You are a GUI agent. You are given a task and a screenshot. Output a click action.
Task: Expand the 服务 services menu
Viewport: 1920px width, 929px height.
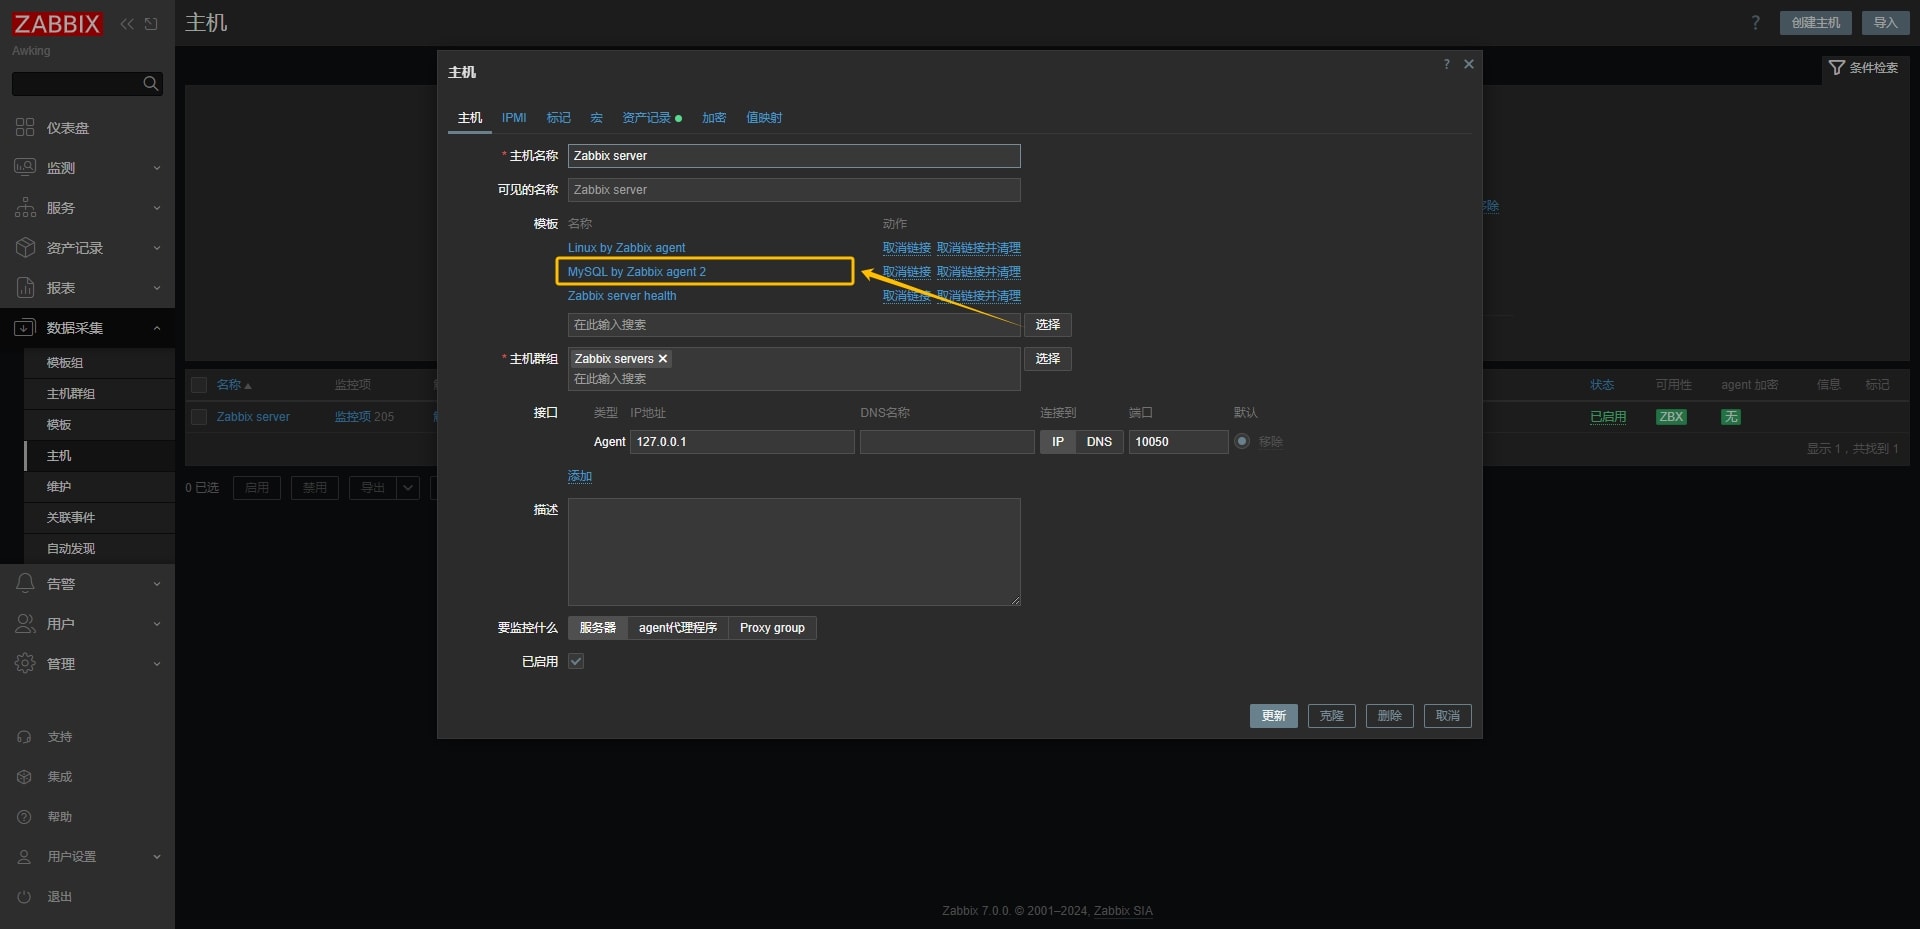87,208
